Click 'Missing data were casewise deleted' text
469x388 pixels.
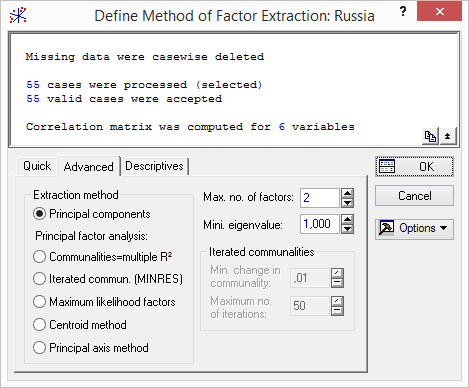coord(145,57)
